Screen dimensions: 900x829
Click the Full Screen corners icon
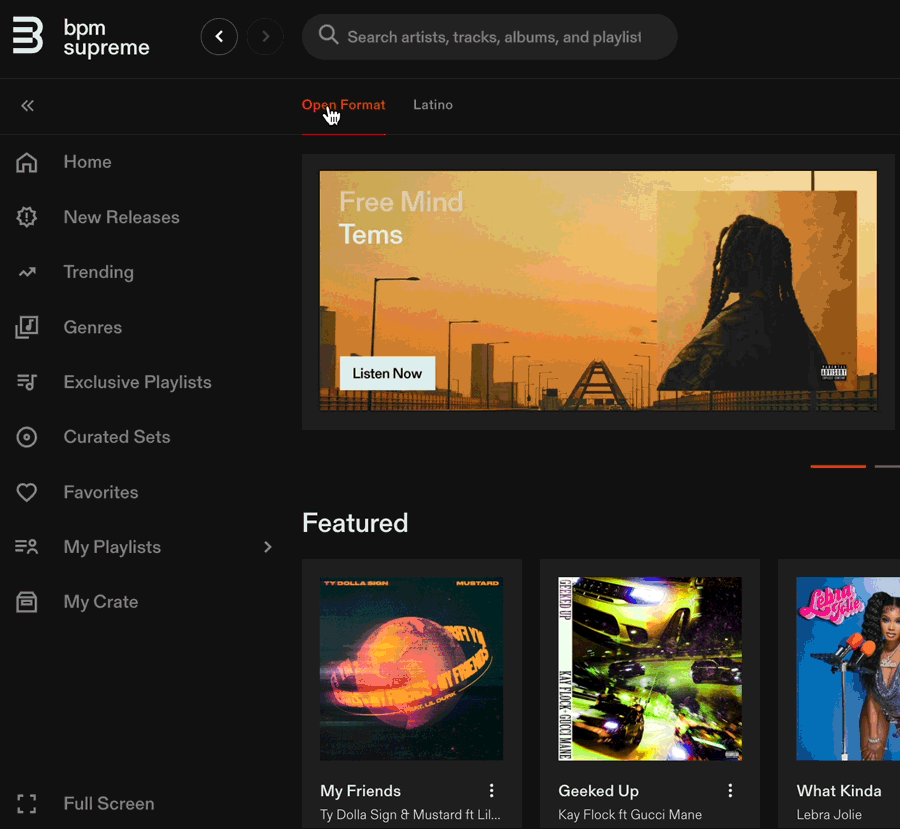pyautogui.click(x=26, y=804)
